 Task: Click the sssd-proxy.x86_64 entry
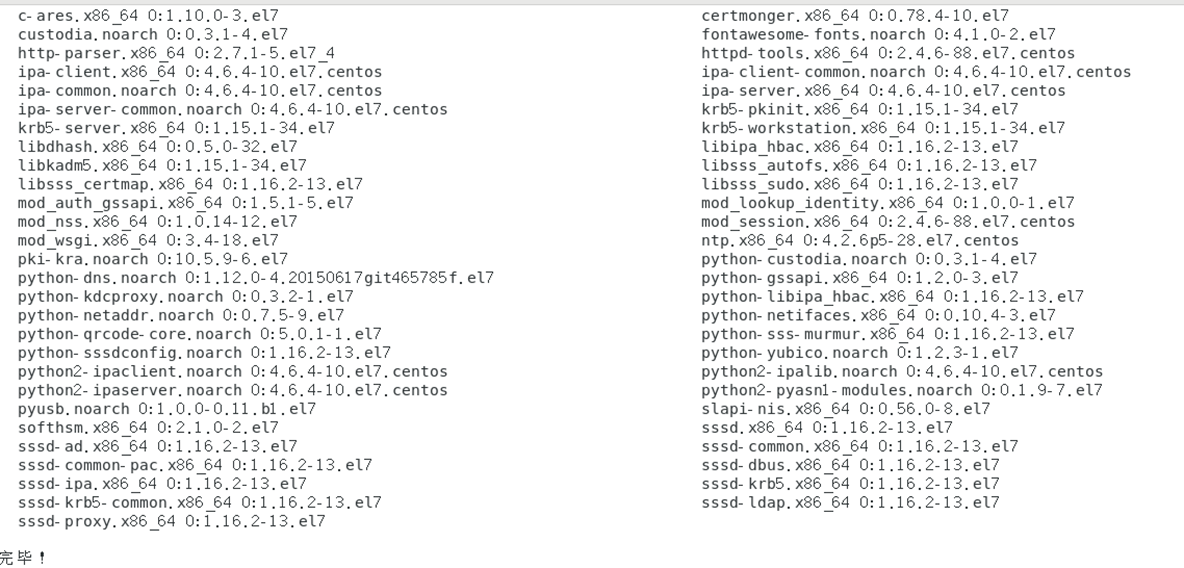(171, 522)
